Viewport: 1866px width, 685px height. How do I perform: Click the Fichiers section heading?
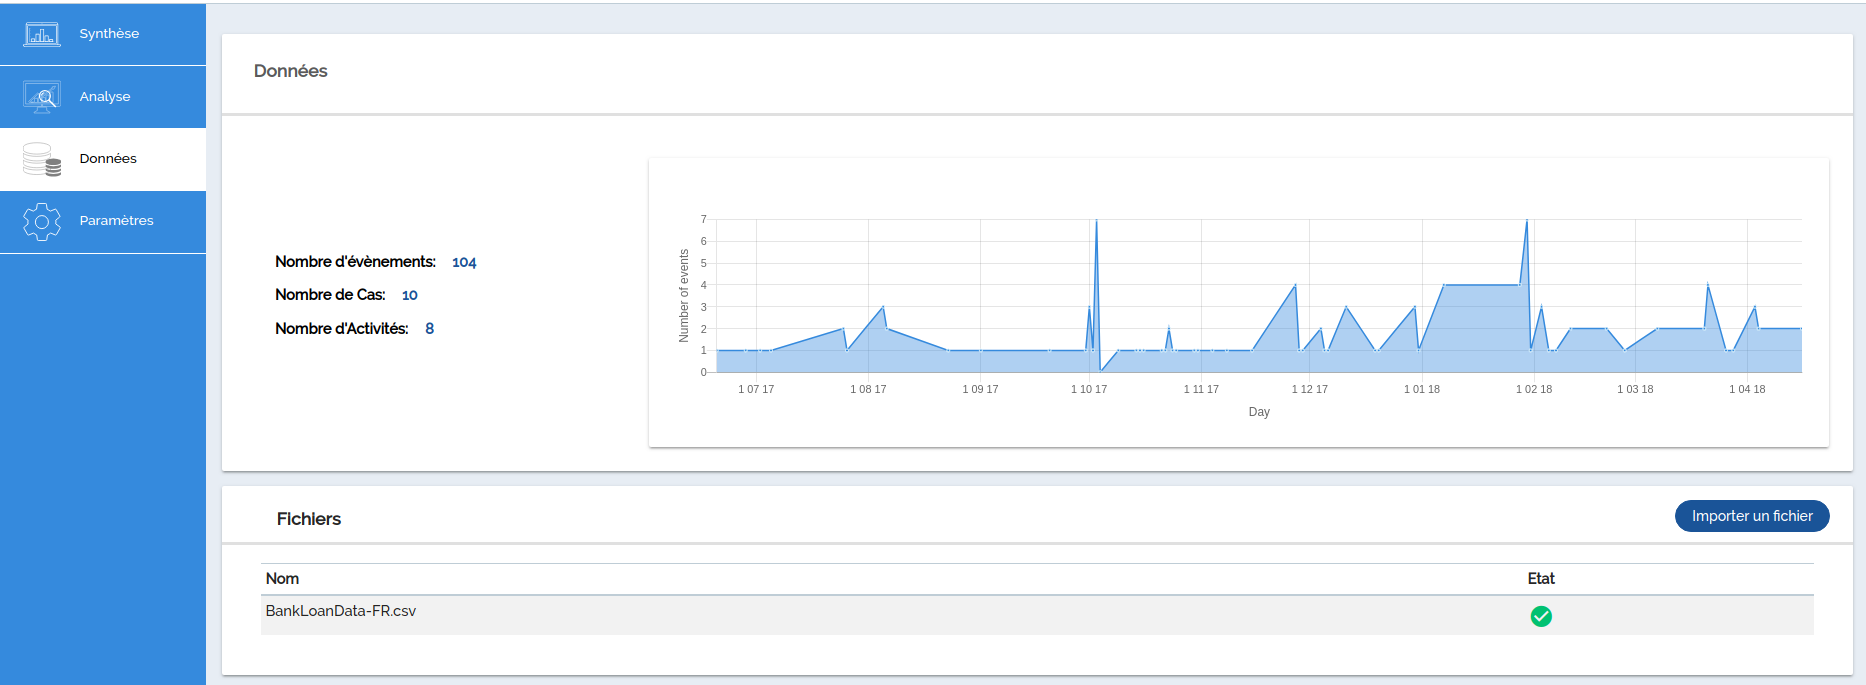click(309, 519)
